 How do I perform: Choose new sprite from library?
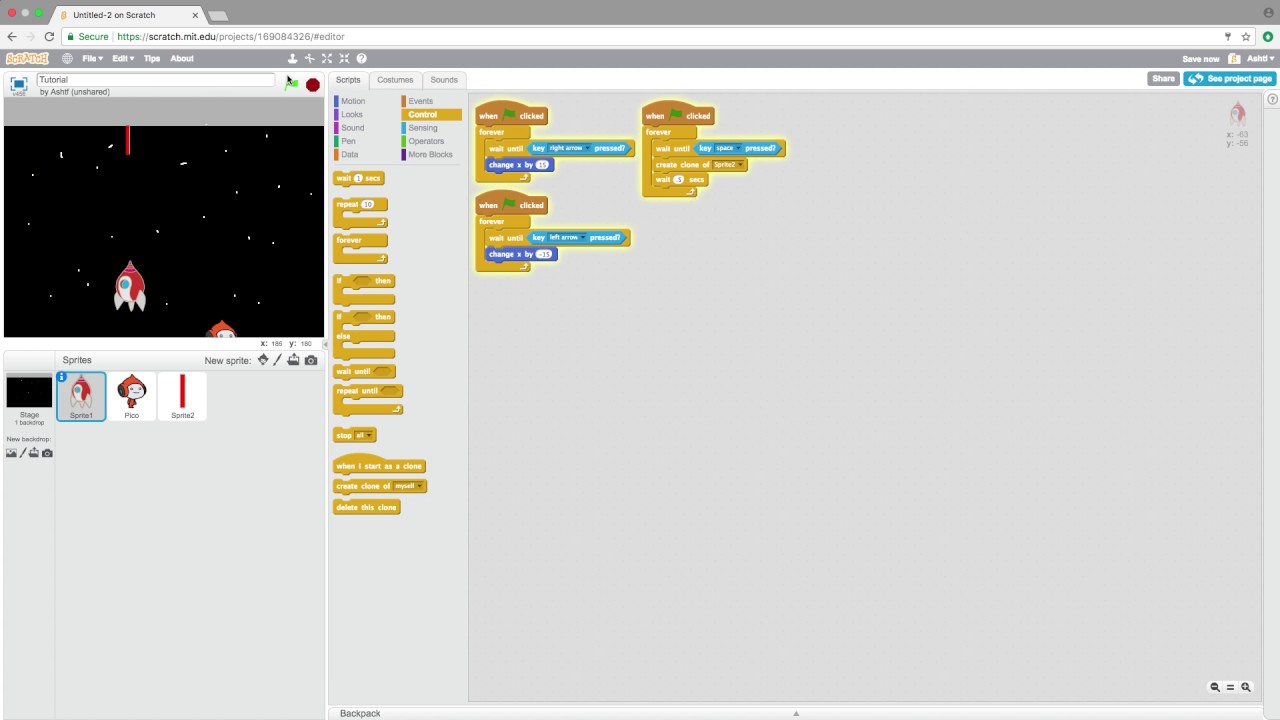[x=263, y=360]
